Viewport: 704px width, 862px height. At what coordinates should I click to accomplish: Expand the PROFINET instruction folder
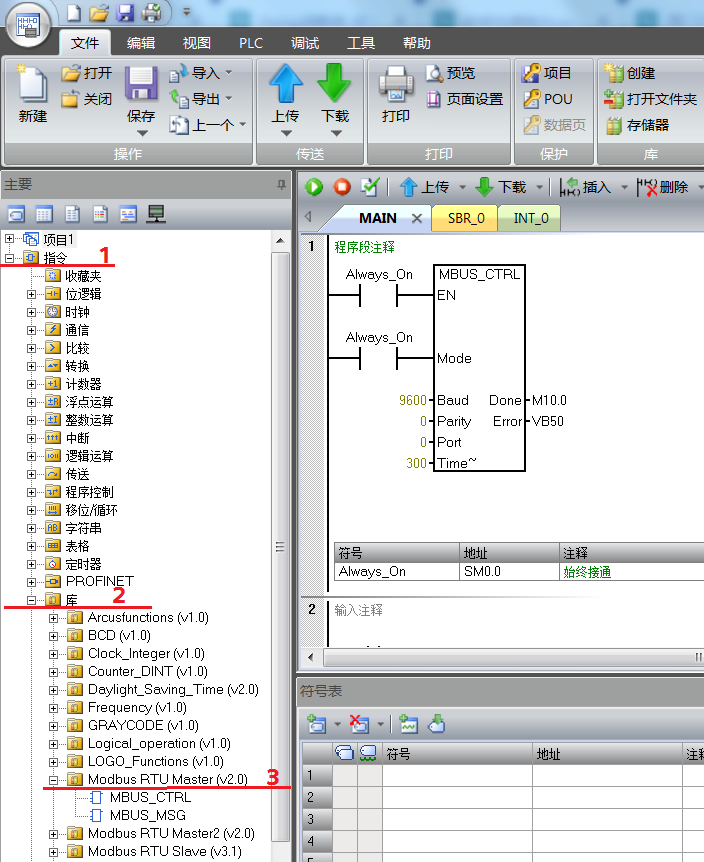31,581
